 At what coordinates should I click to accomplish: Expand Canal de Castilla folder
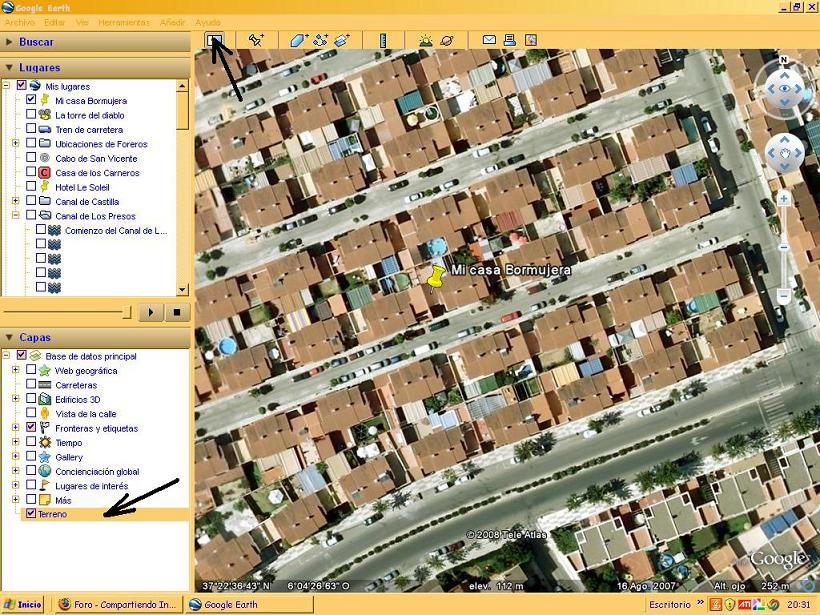point(16,201)
